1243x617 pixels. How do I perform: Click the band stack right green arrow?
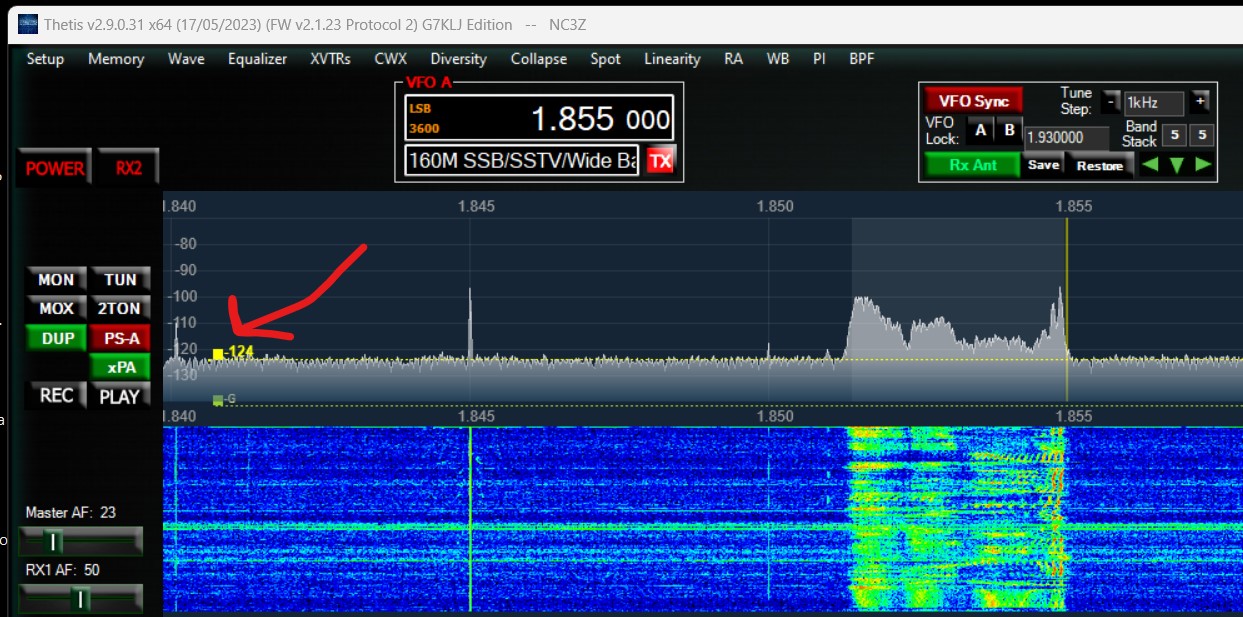1203,165
